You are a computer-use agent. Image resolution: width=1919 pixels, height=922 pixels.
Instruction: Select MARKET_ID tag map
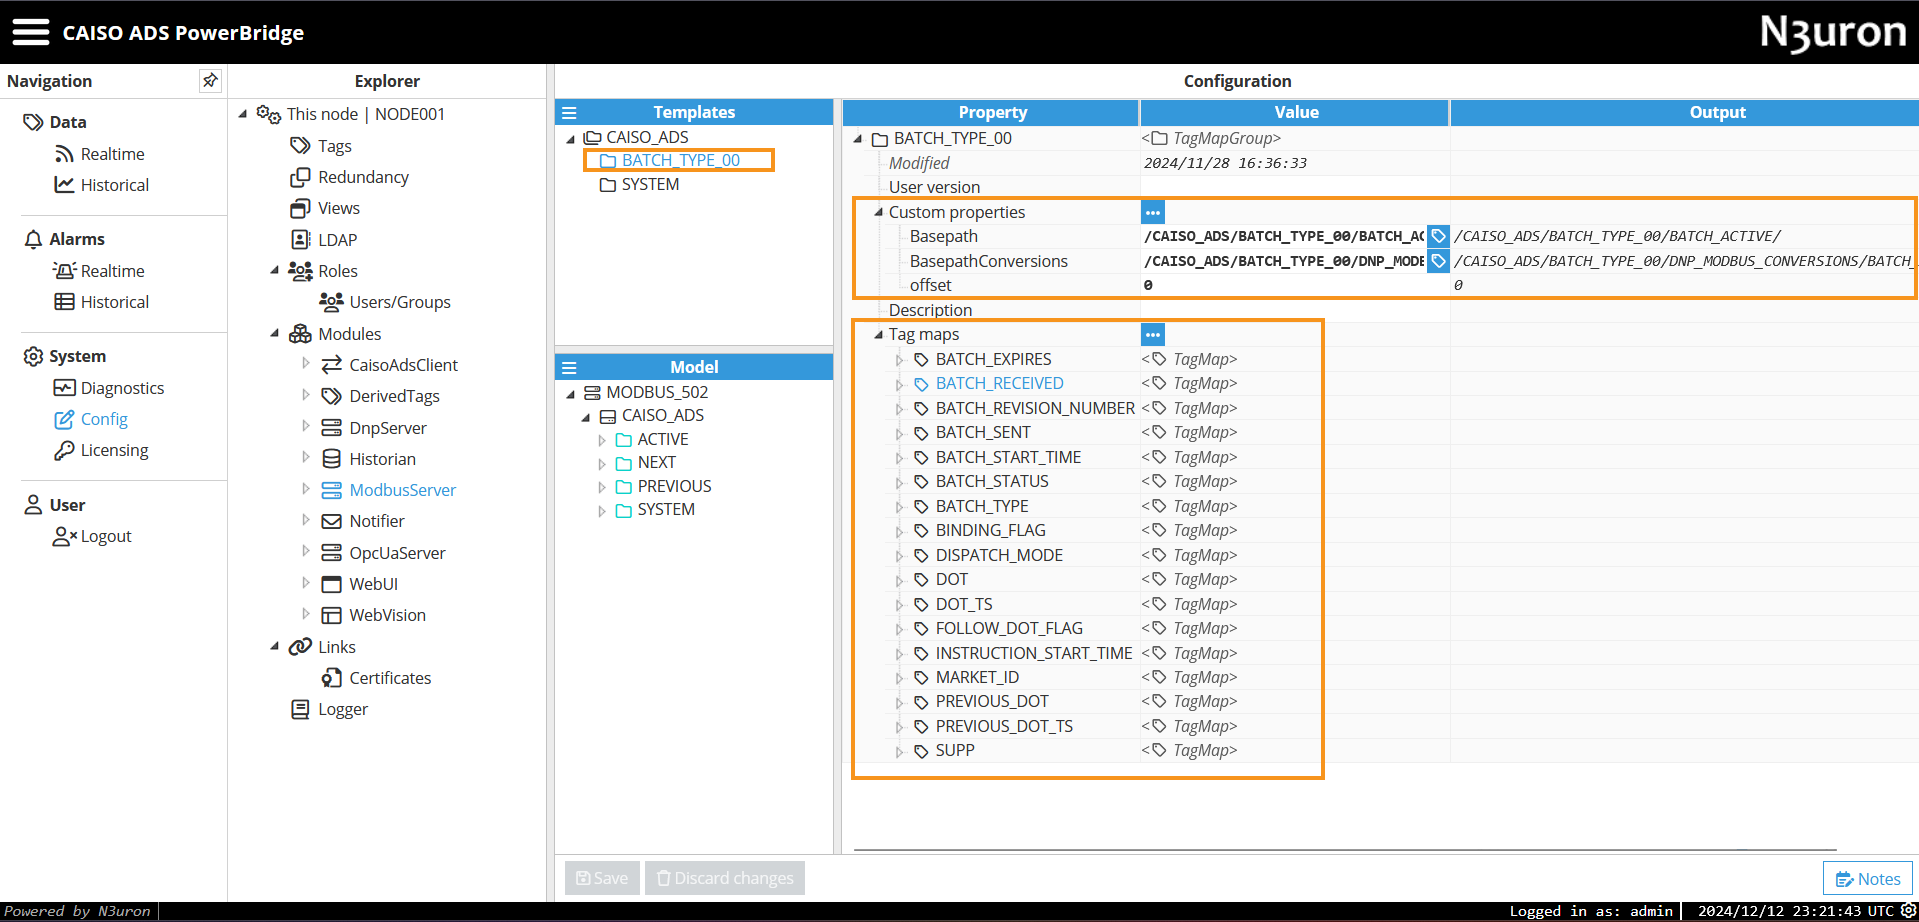pyautogui.click(x=967, y=677)
